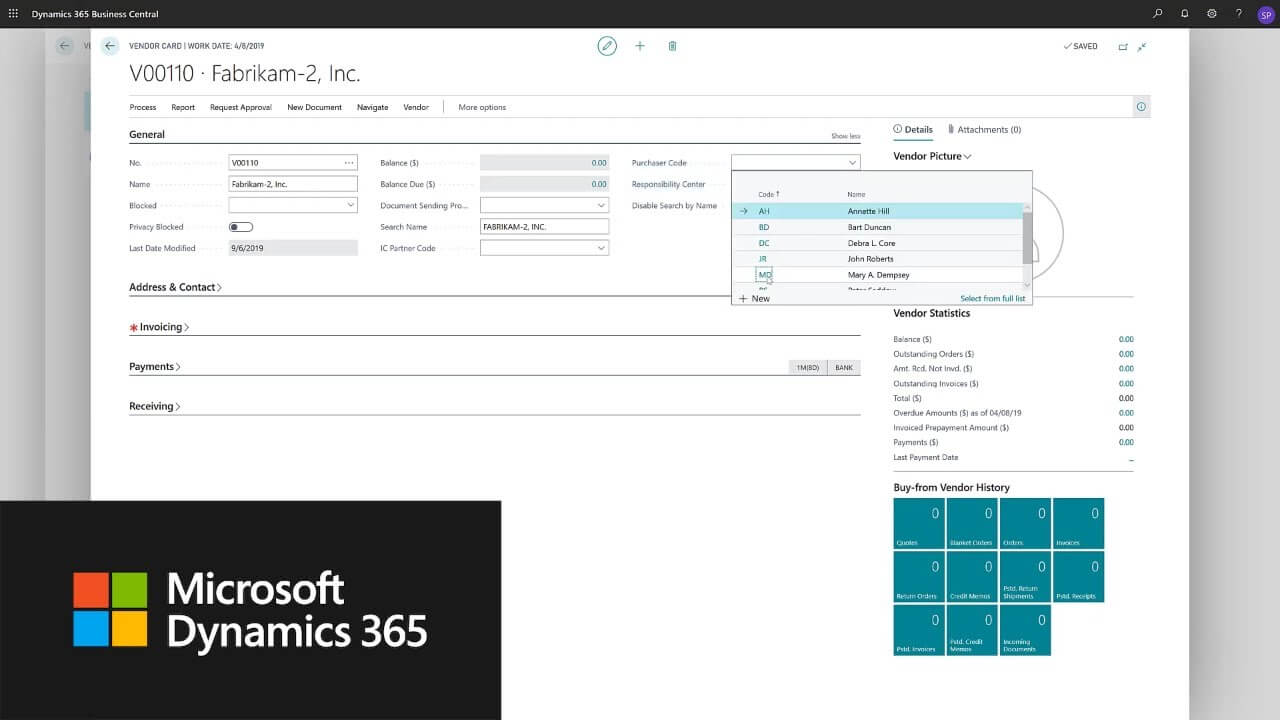Open the Orders tile
The image size is (1280, 720).
pos(1025,524)
